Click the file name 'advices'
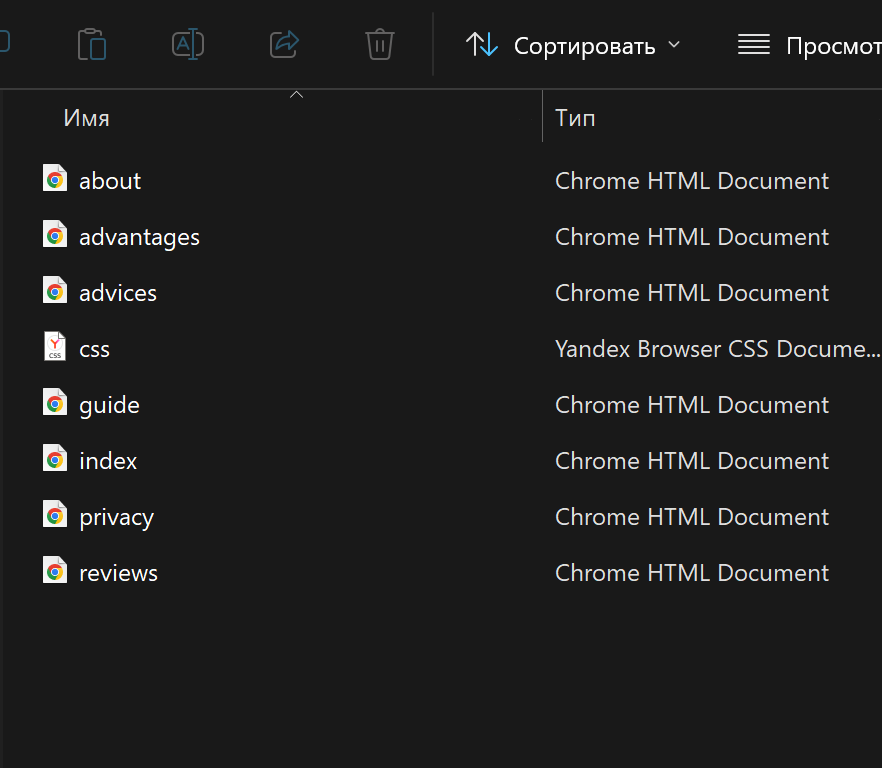Image resolution: width=882 pixels, height=768 pixels. [x=118, y=293]
